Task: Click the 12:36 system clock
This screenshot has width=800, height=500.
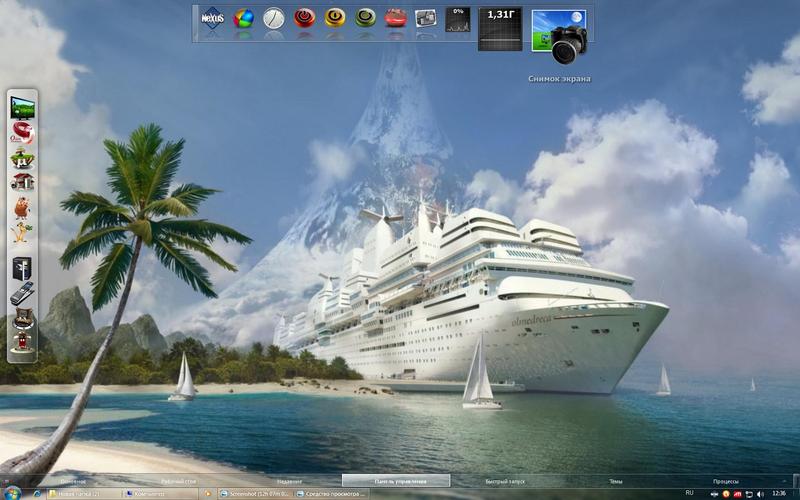Action: click(778, 493)
